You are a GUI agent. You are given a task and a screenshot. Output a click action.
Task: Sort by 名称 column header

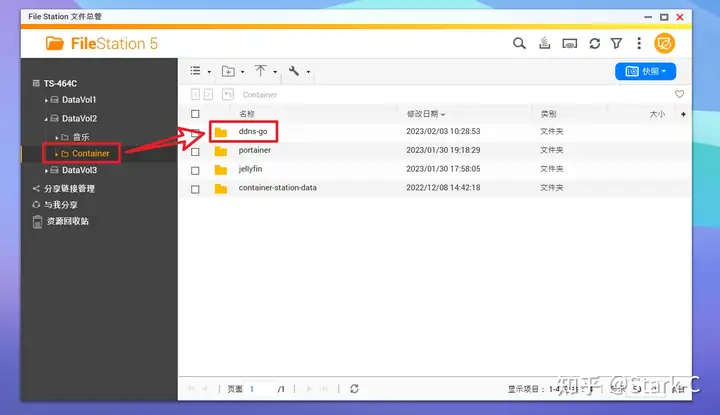[247, 114]
